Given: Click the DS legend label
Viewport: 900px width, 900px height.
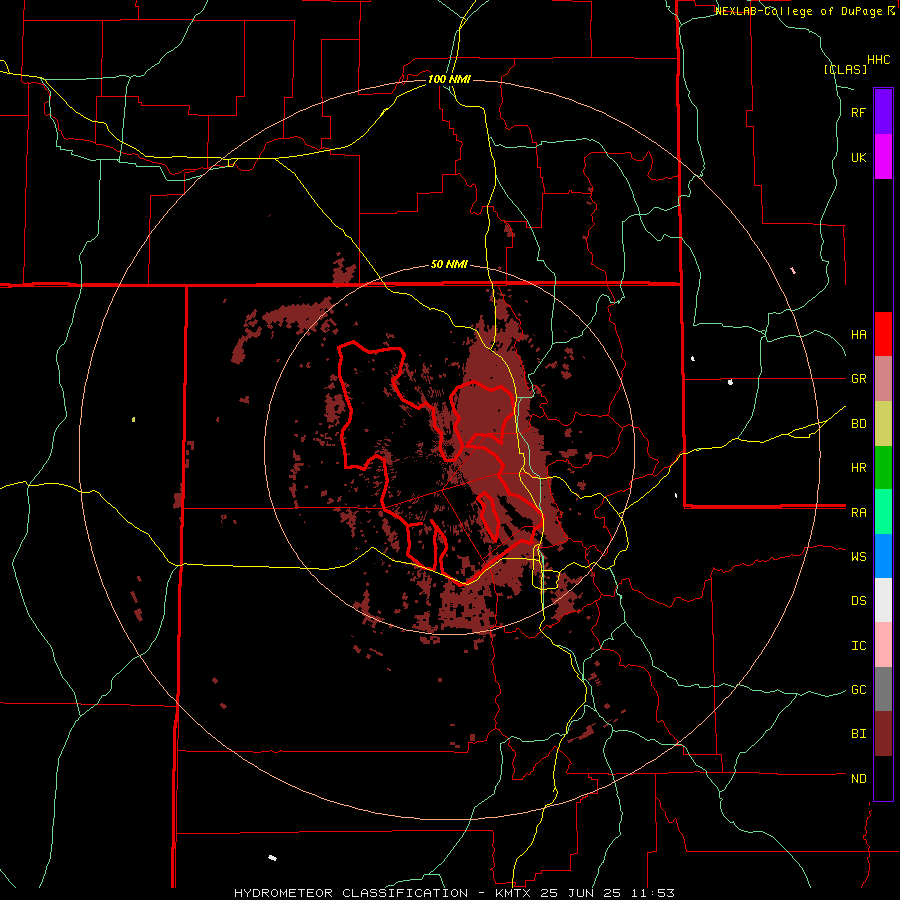Looking at the screenshot, I should (858, 600).
